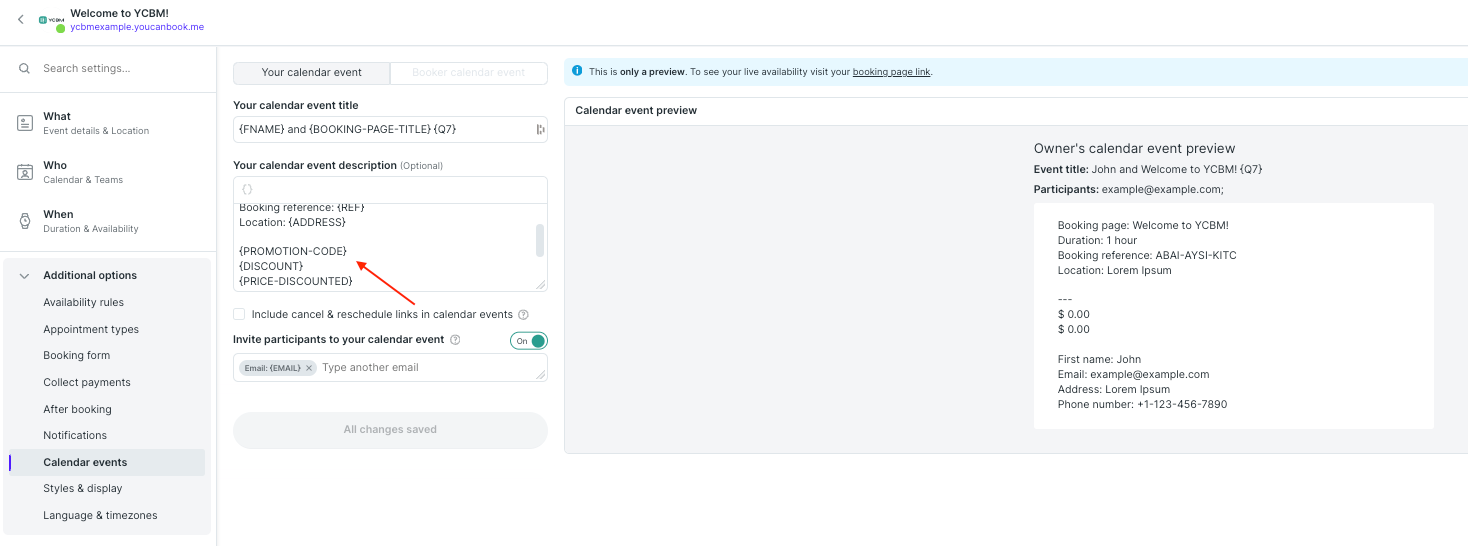Click the {PRICE-DISCOUNTED} line in description
The image size is (1468, 546).
click(296, 281)
